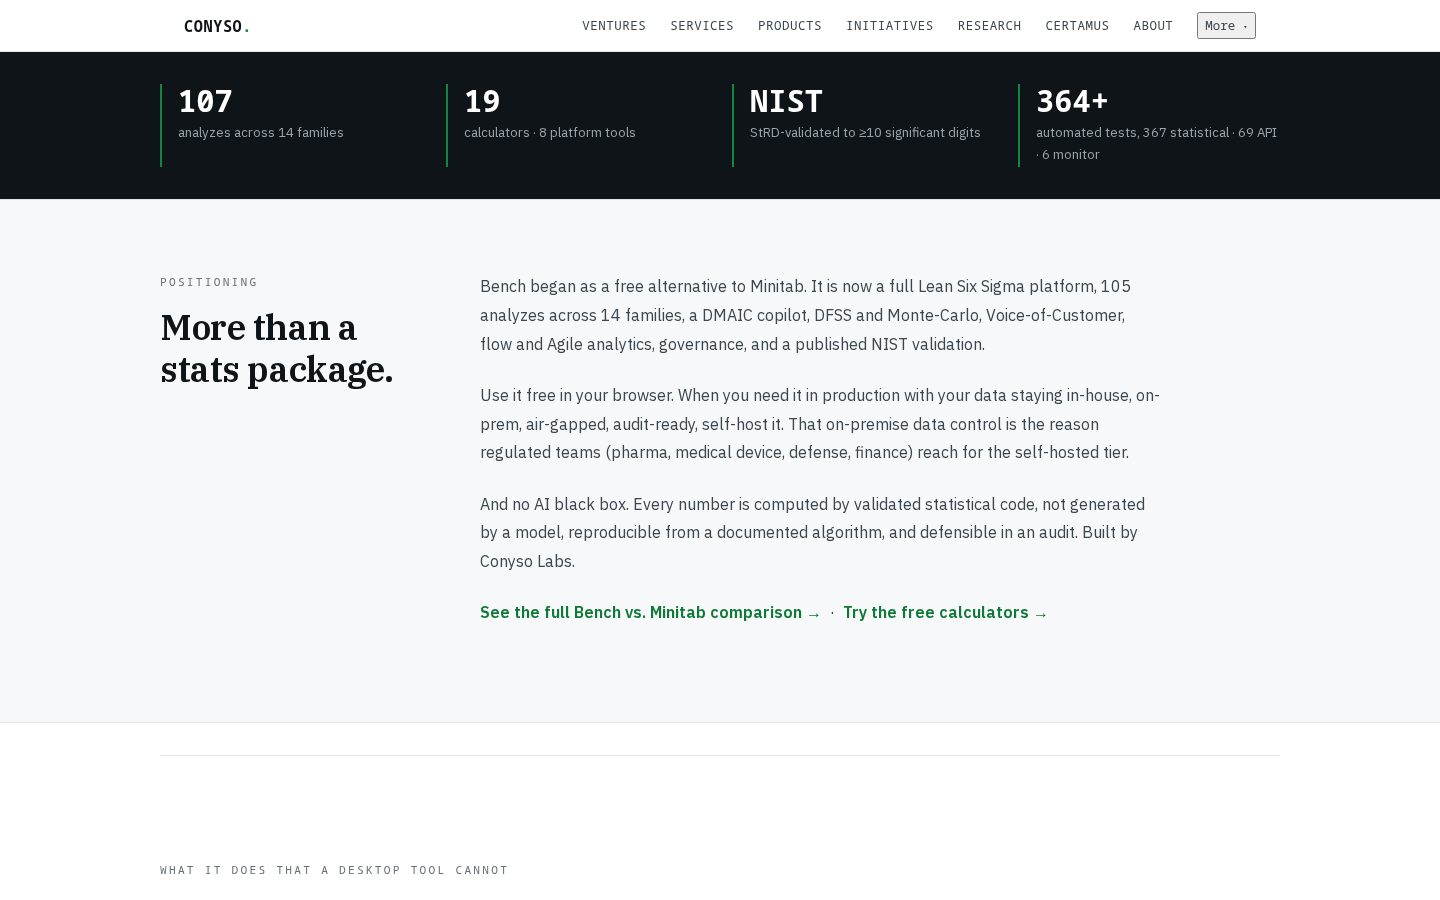Click 'What it does that a desktop tool cannot'
Viewport: 1440px width, 900px height.
tap(334, 871)
